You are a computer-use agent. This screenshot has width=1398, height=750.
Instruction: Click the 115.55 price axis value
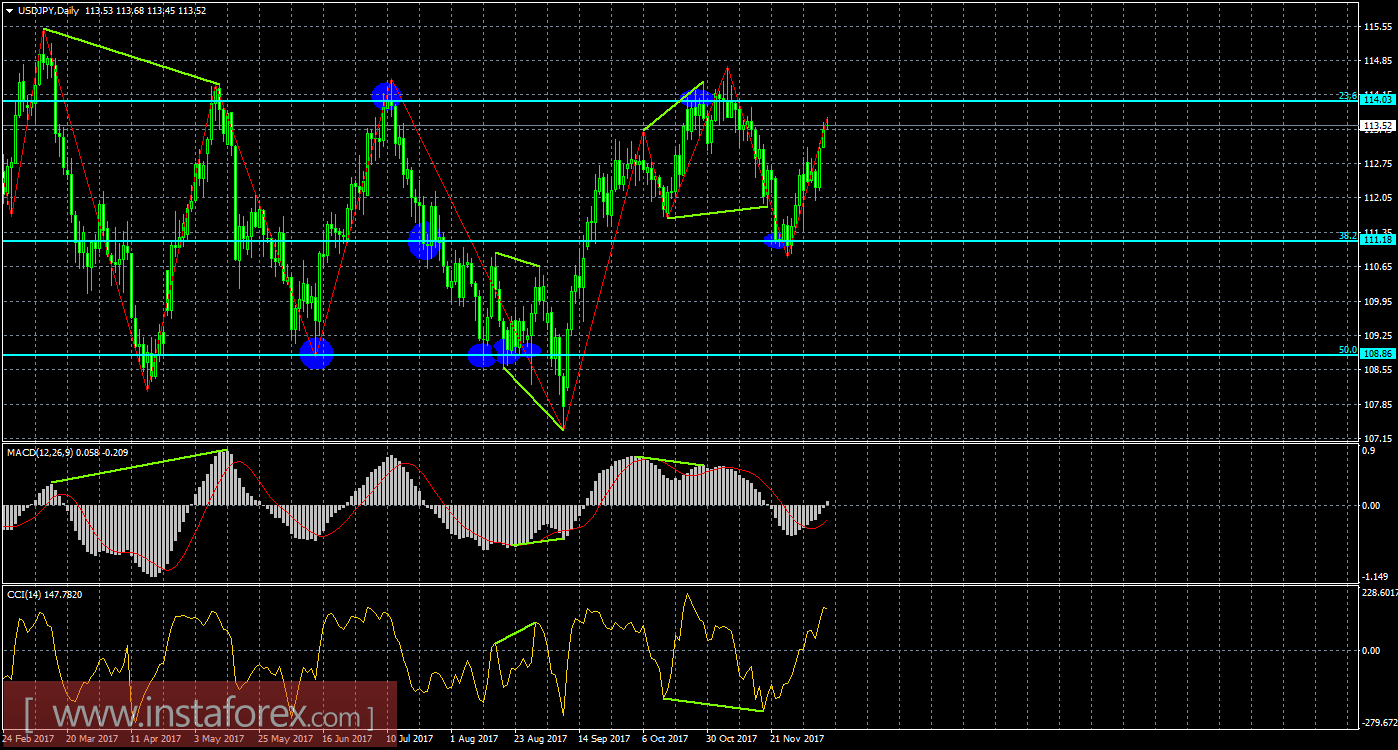(x=1379, y=27)
